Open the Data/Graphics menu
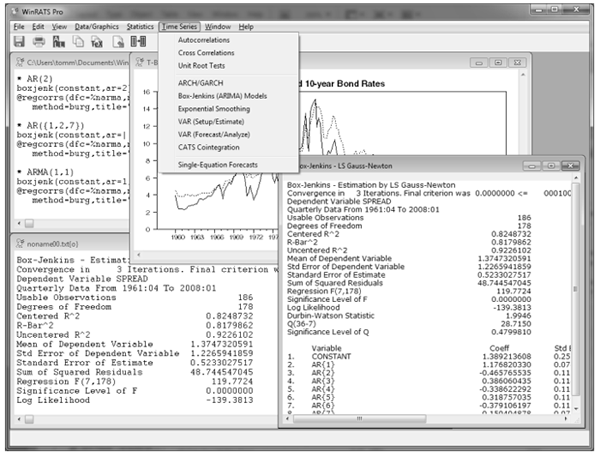Image resolution: width=600 pixels, height=457 pixels. pos(96,26)
